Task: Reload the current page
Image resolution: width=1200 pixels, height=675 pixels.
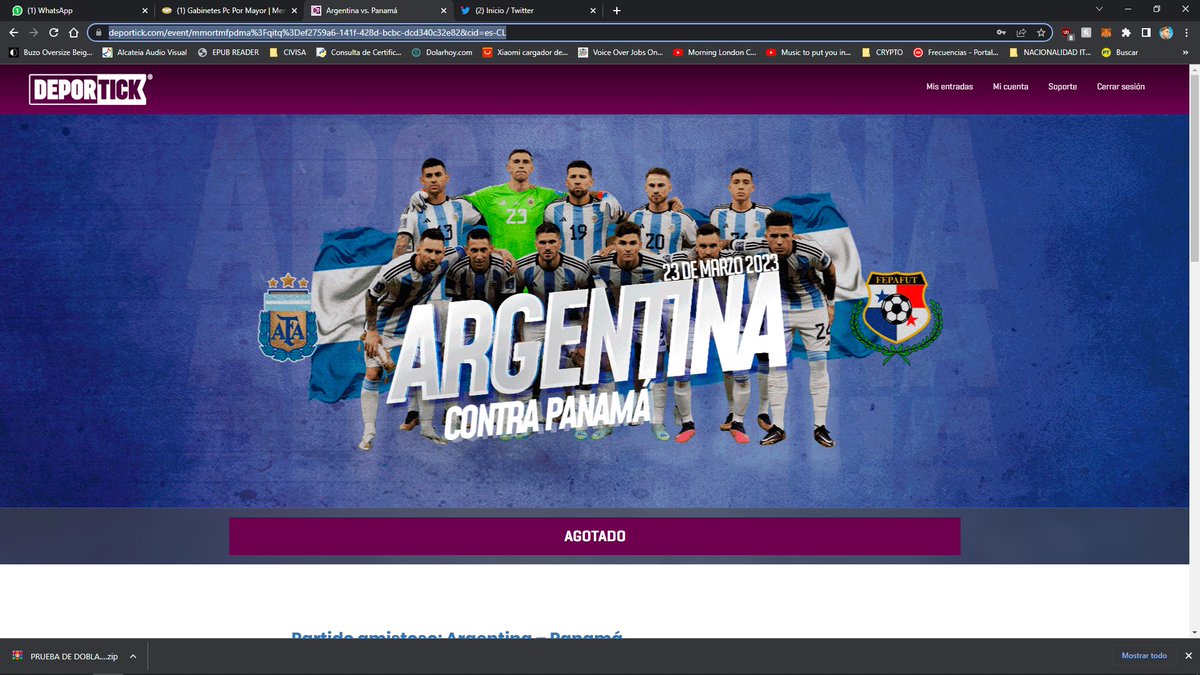Action: tap(54, 32)
